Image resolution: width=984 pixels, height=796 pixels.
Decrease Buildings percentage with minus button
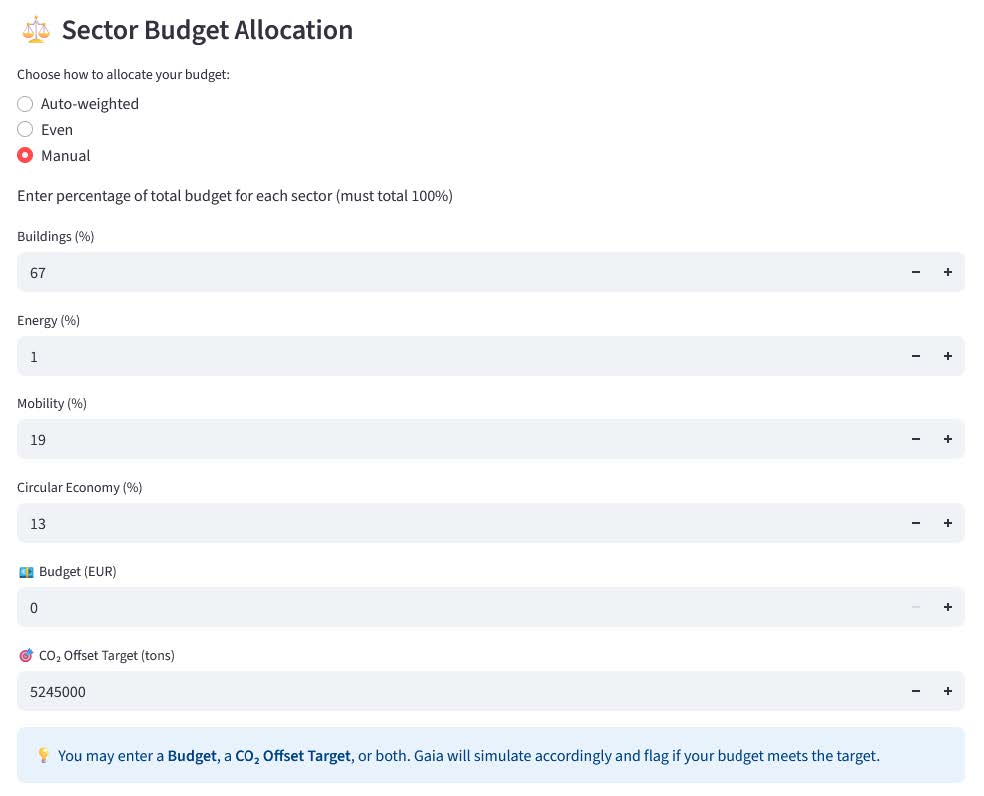pyautogui.click(x=915, y=272)
